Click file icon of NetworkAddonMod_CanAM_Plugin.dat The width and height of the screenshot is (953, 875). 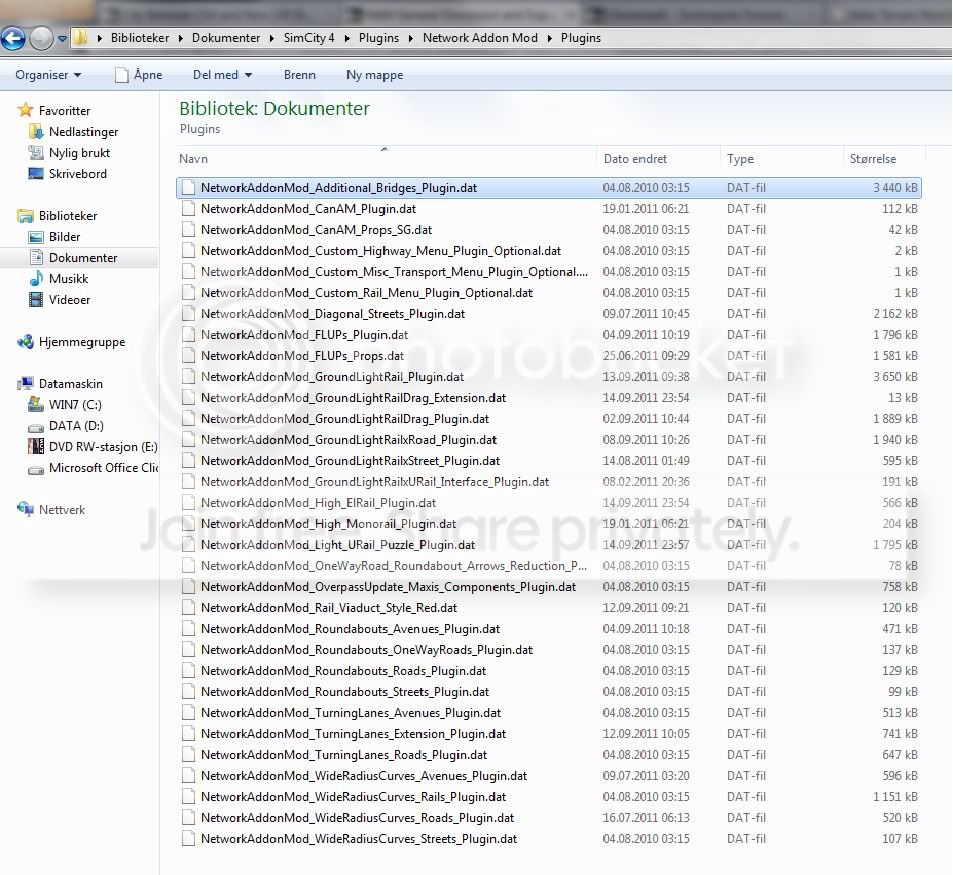(x=188, y=208)
